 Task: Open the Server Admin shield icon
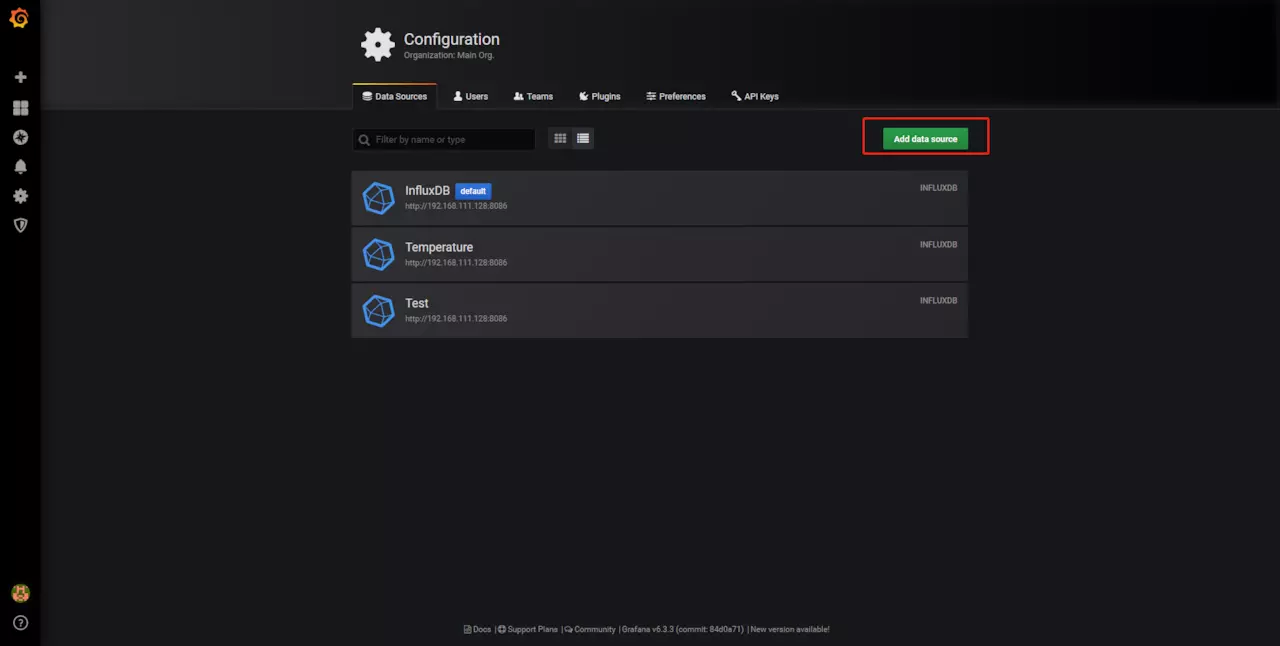coord(20,225)
